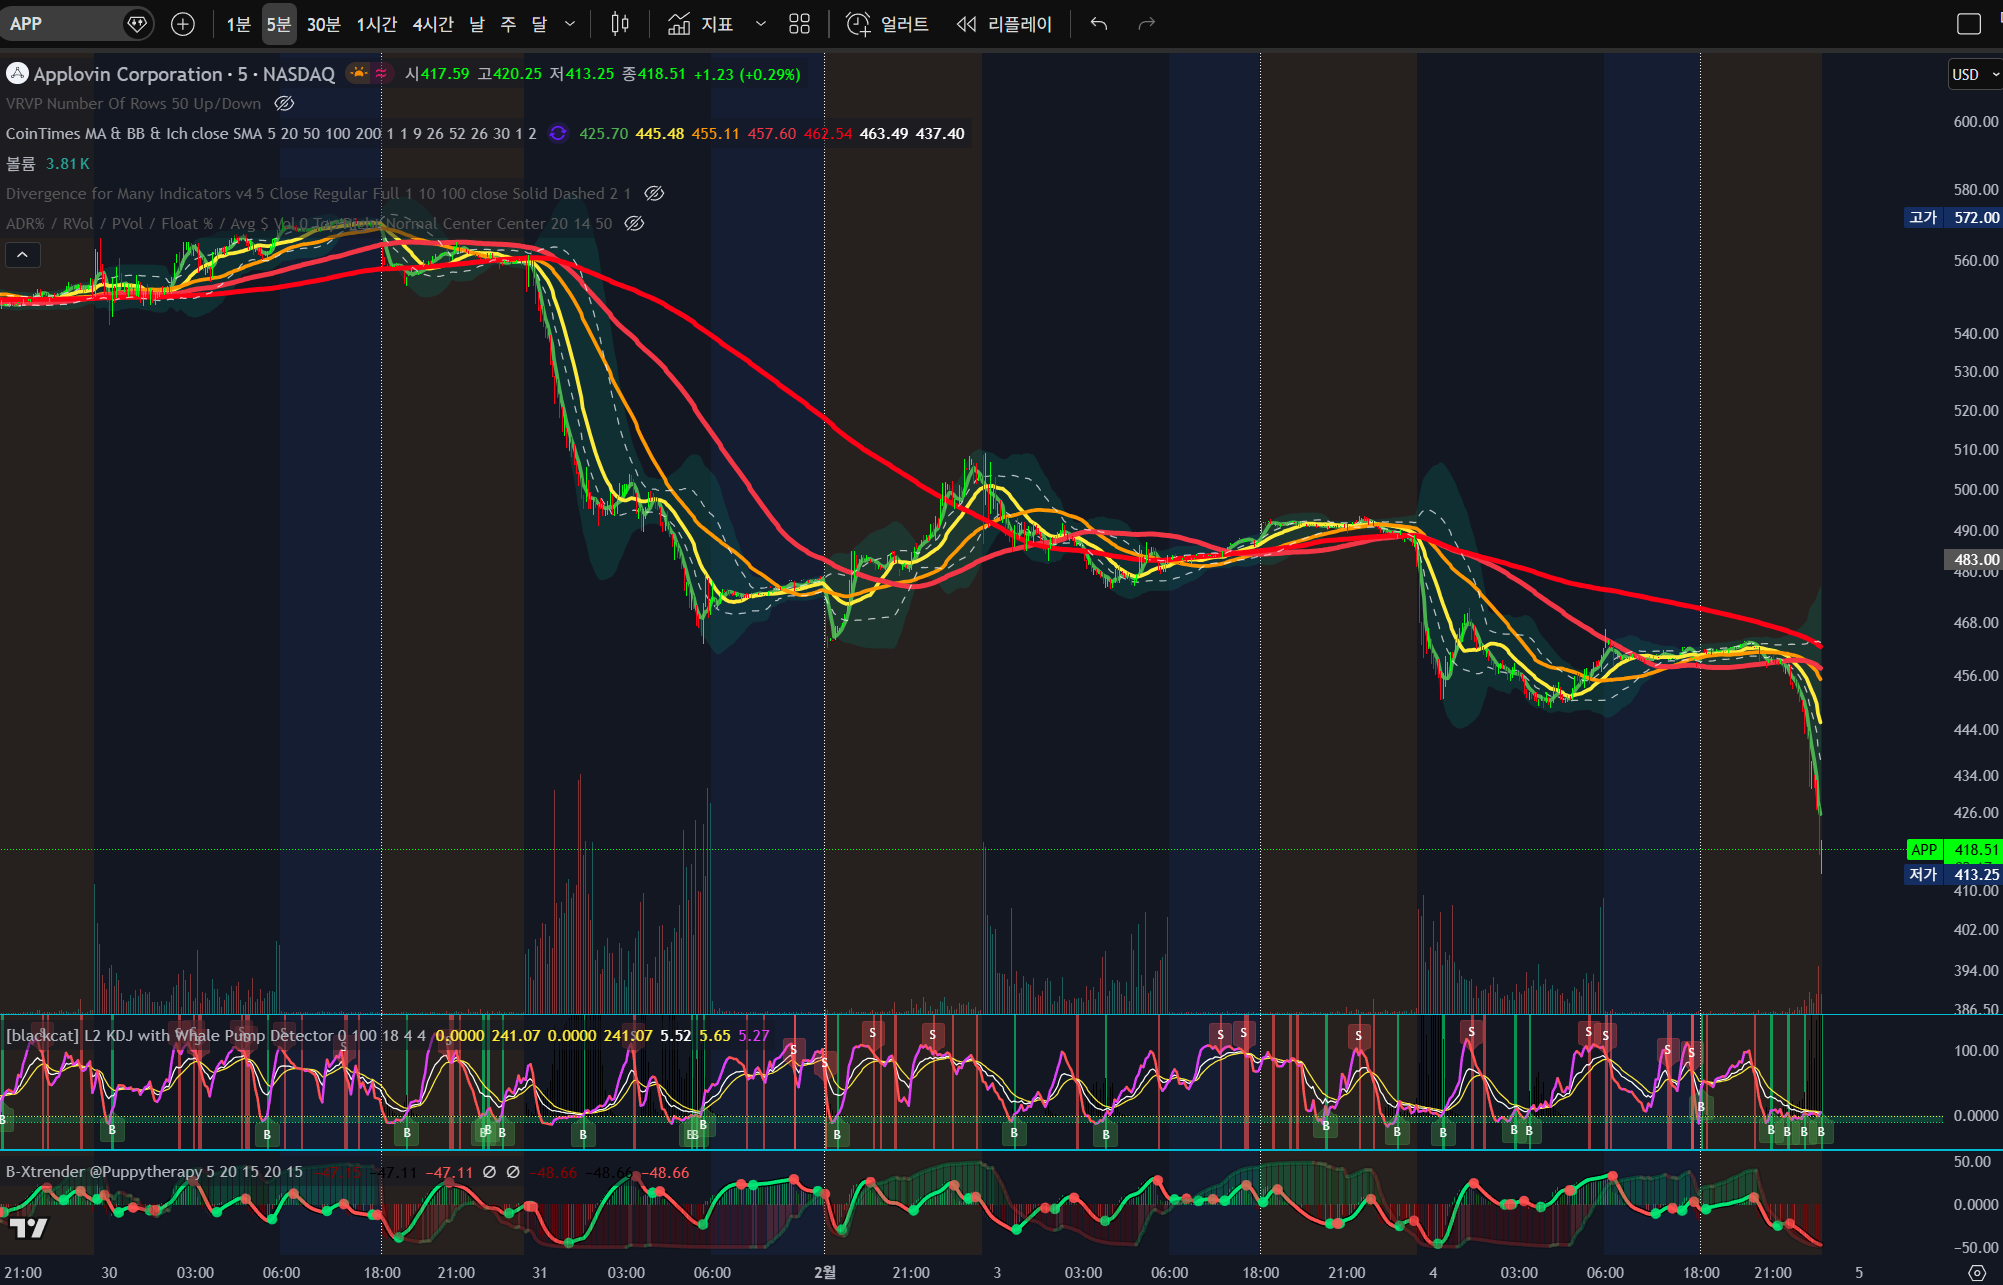Open the candlestick chart style selector
This screenshot has height=1285, width=2003.
tap(620, 24)
